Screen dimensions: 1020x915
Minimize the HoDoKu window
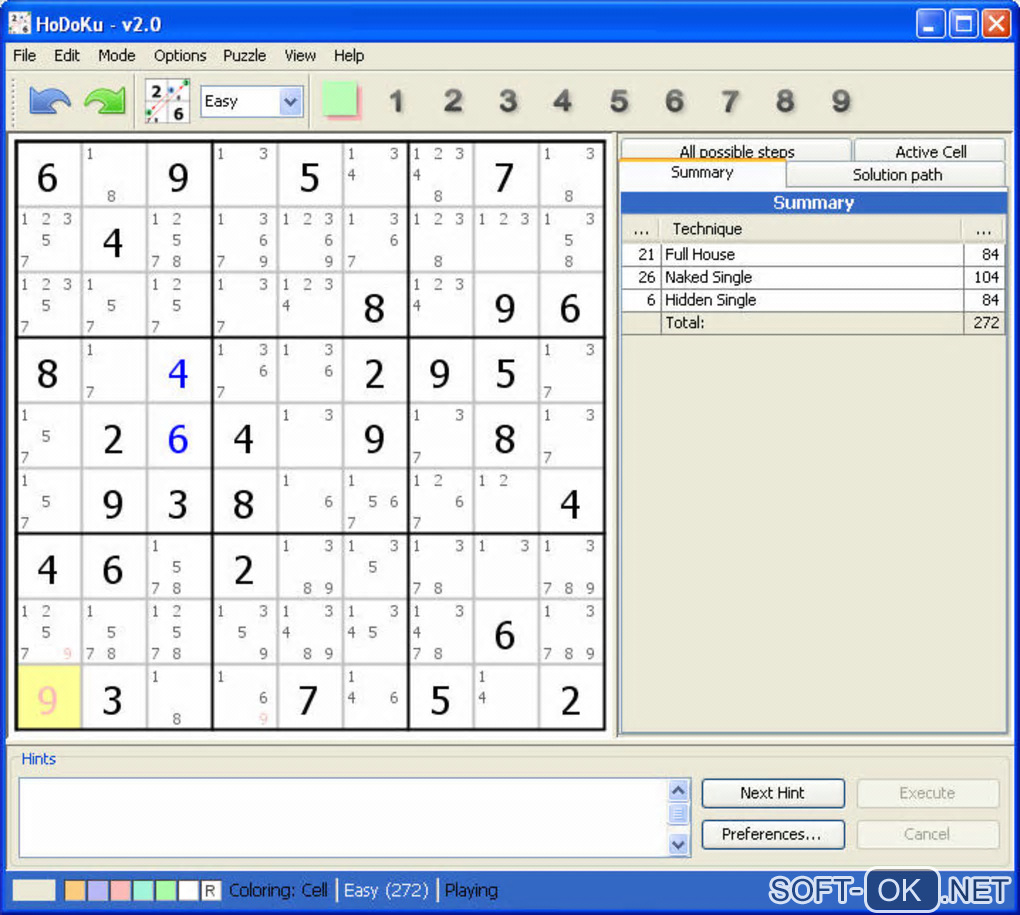point(930,24)
